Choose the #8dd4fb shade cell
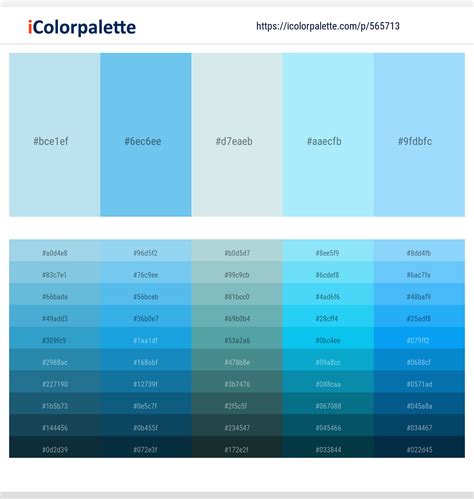This screenshot has width=474, height=499. [419, 251]
